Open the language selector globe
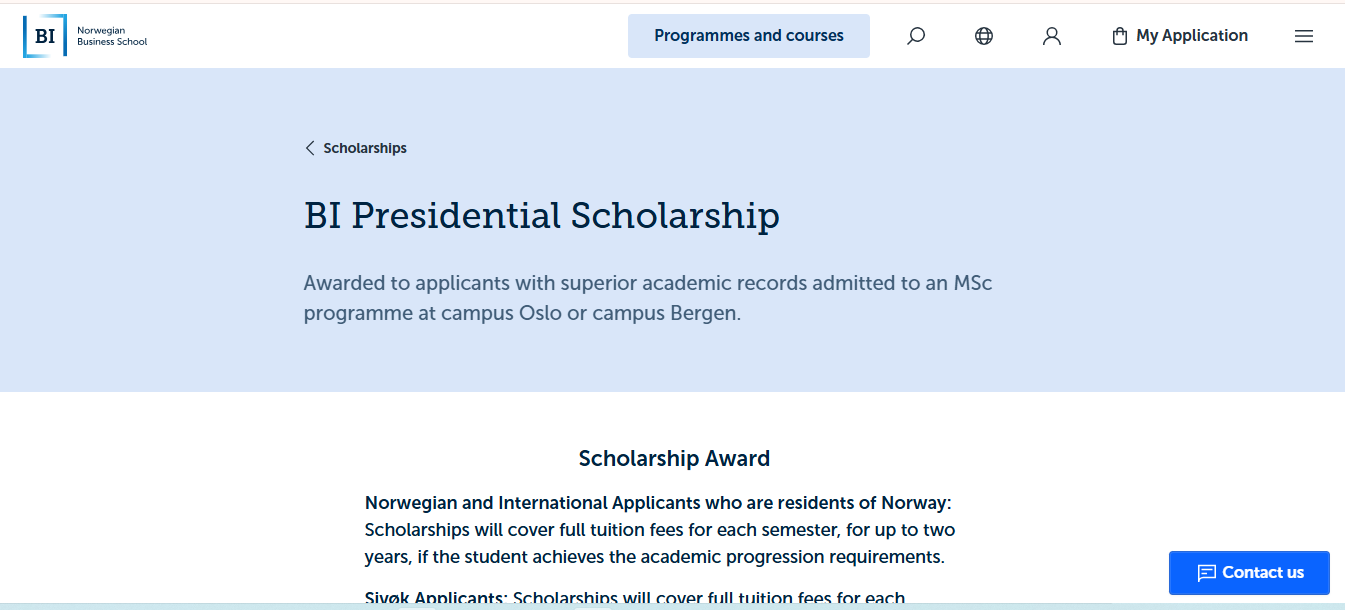Image resolution: width=1345 pixels, height=610 pixels. 983,35
